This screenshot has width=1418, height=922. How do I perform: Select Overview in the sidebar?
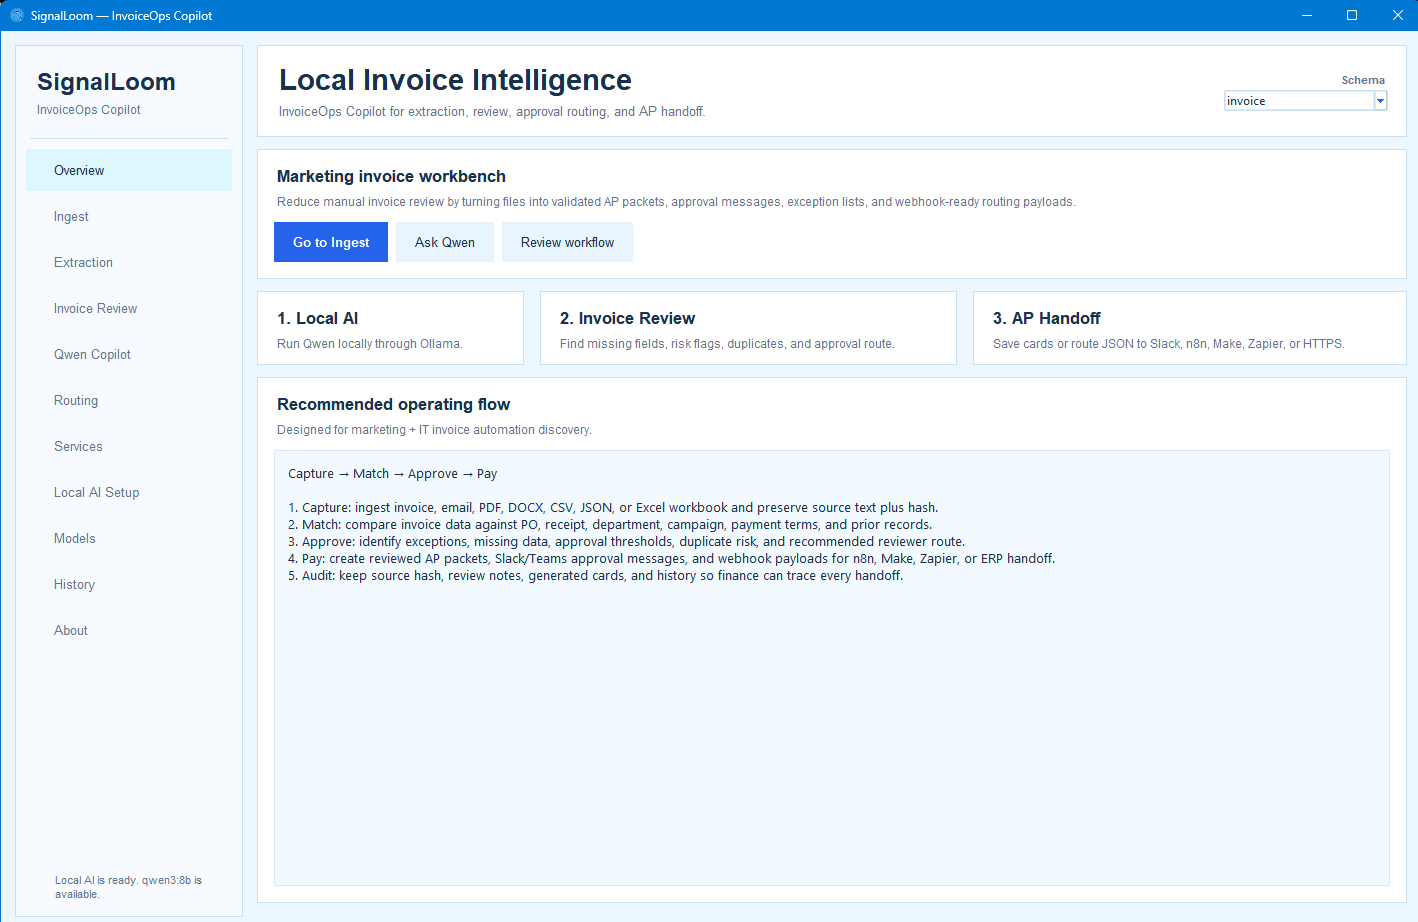coord(129,170)
